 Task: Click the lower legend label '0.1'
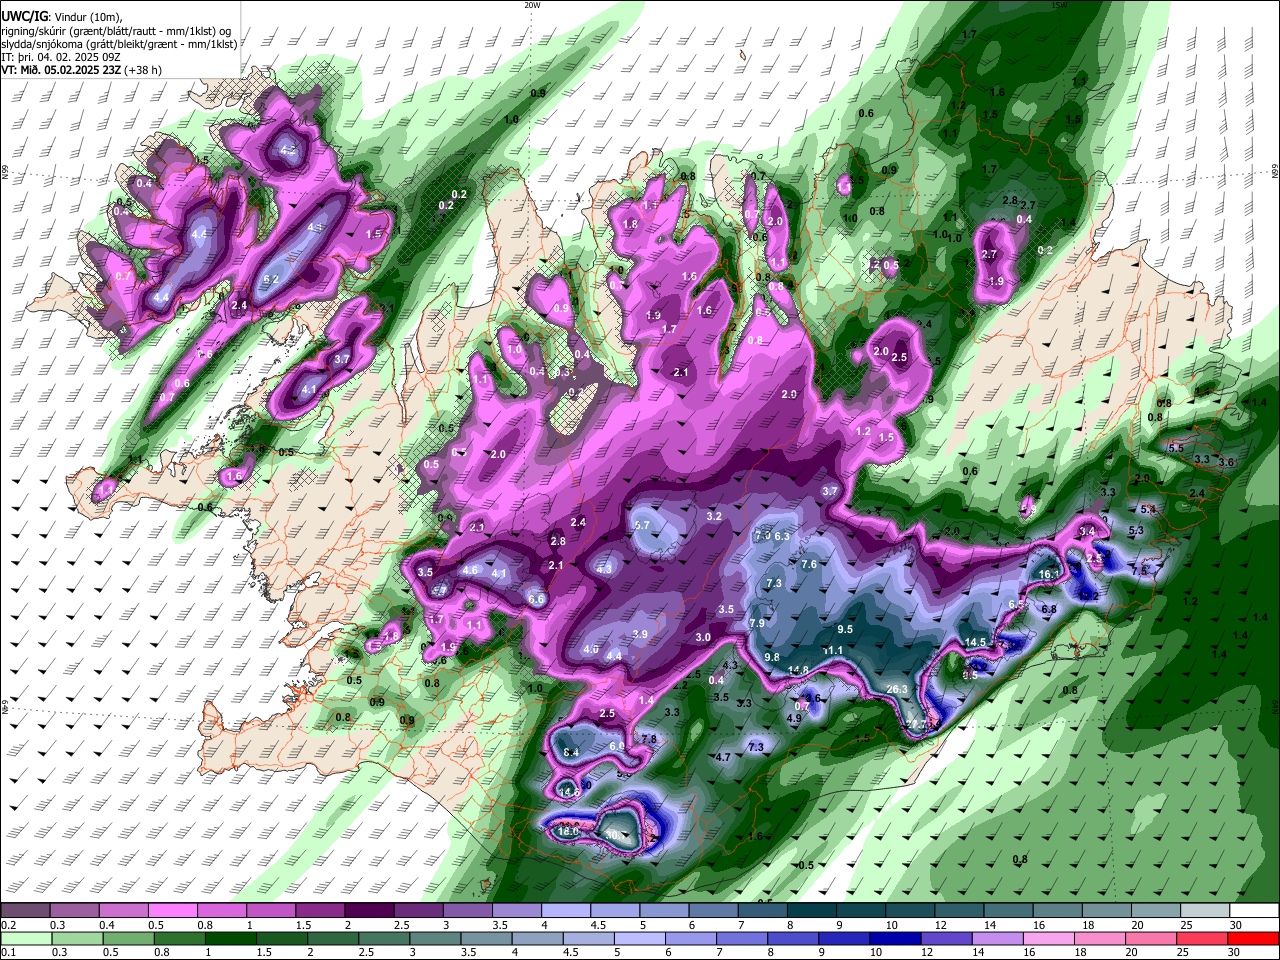point(7,953)
